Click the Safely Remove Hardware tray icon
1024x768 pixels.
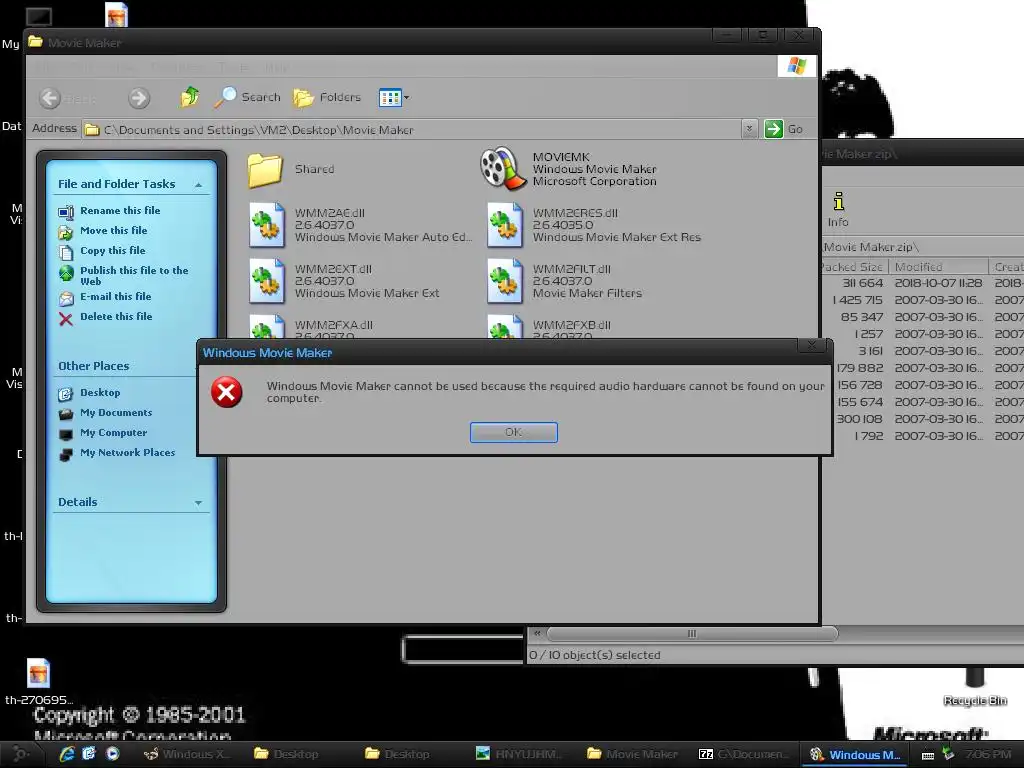[x=948, y=754]
